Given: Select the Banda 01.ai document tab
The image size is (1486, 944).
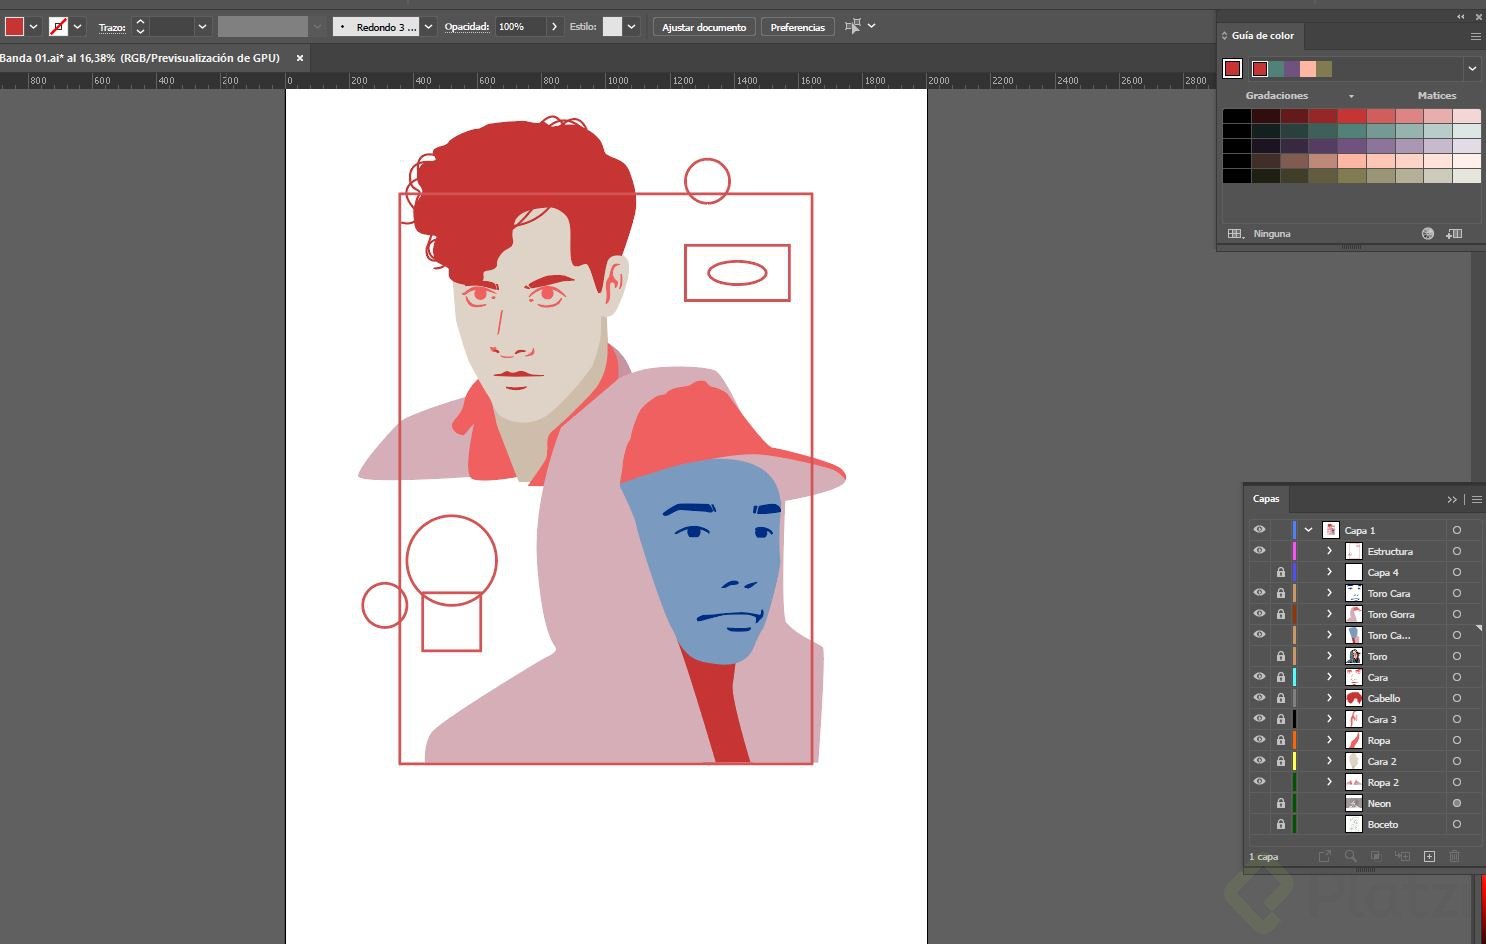Looking at the screenshot, I should pyautogui.click(x=140, y=58).
